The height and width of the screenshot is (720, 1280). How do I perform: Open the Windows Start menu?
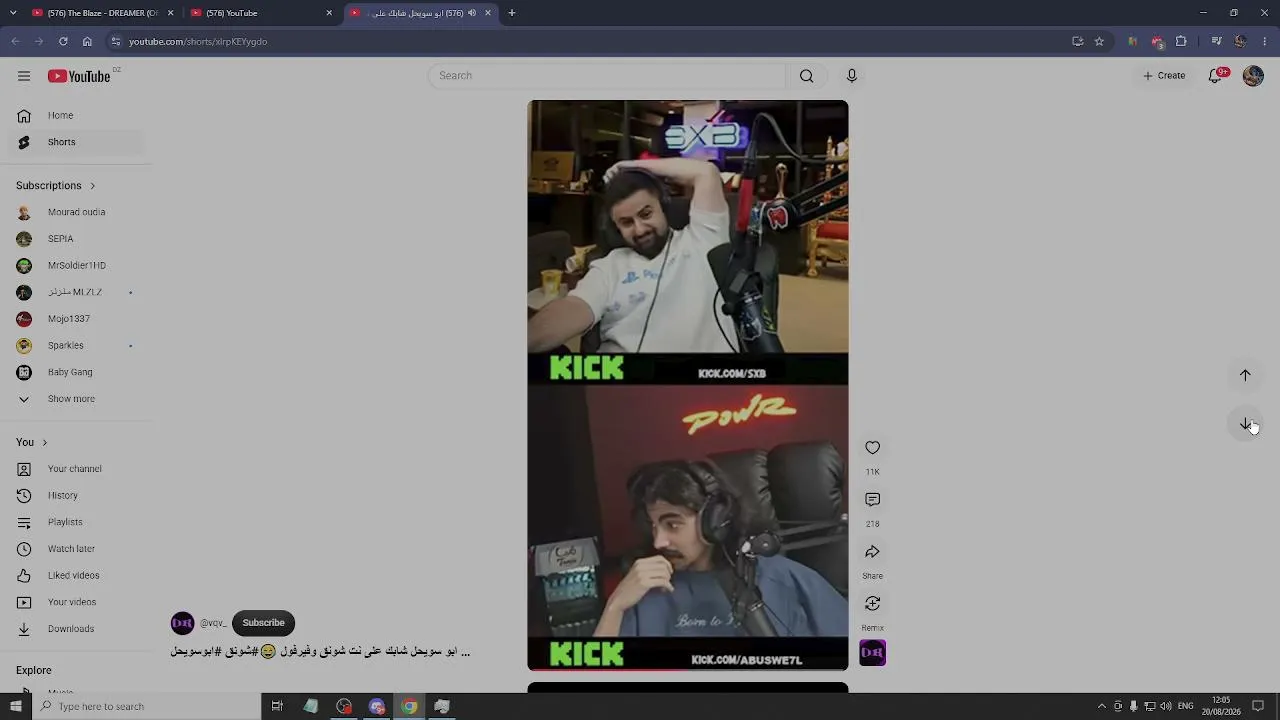pyautogui.click(x=15, y=706)
